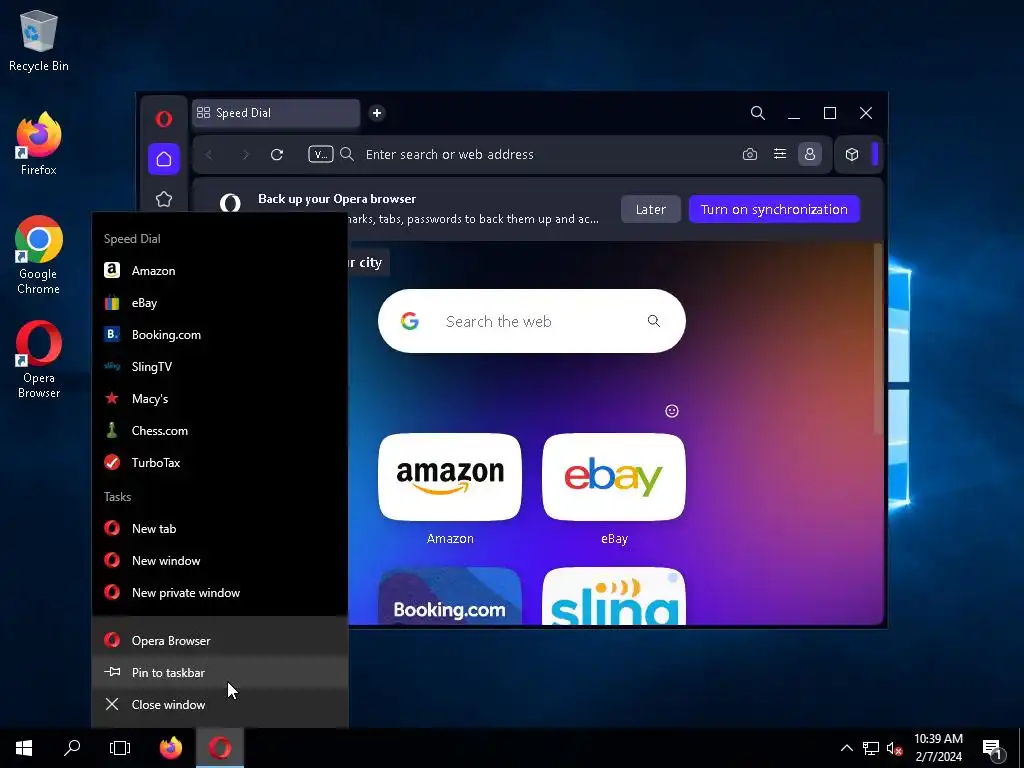Open the profile account icon

pyautogui.click(x=810, y=154)
